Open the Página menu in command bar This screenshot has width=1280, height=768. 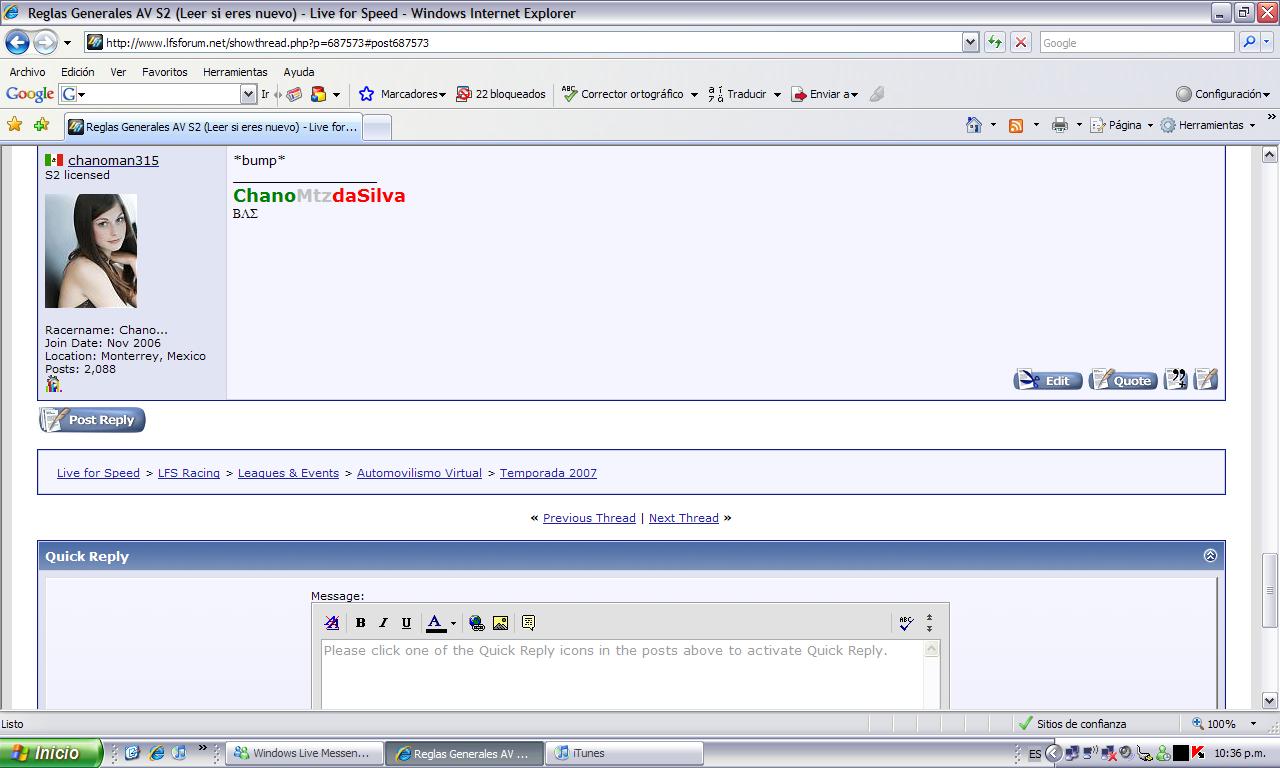(x=1120, y=125)
